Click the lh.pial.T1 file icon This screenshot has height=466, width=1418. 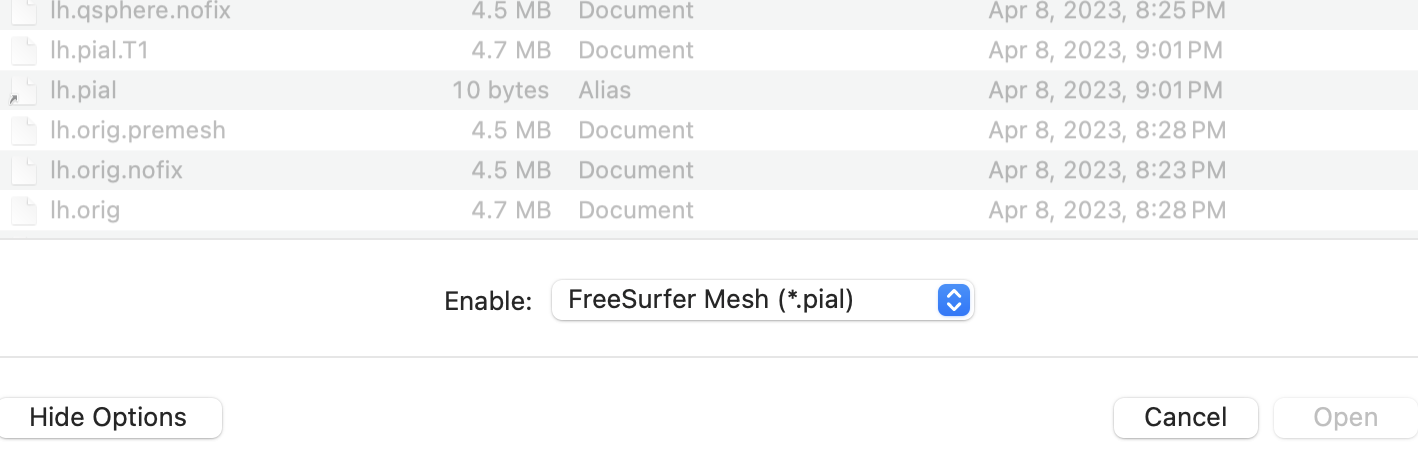tap(24, 51)
